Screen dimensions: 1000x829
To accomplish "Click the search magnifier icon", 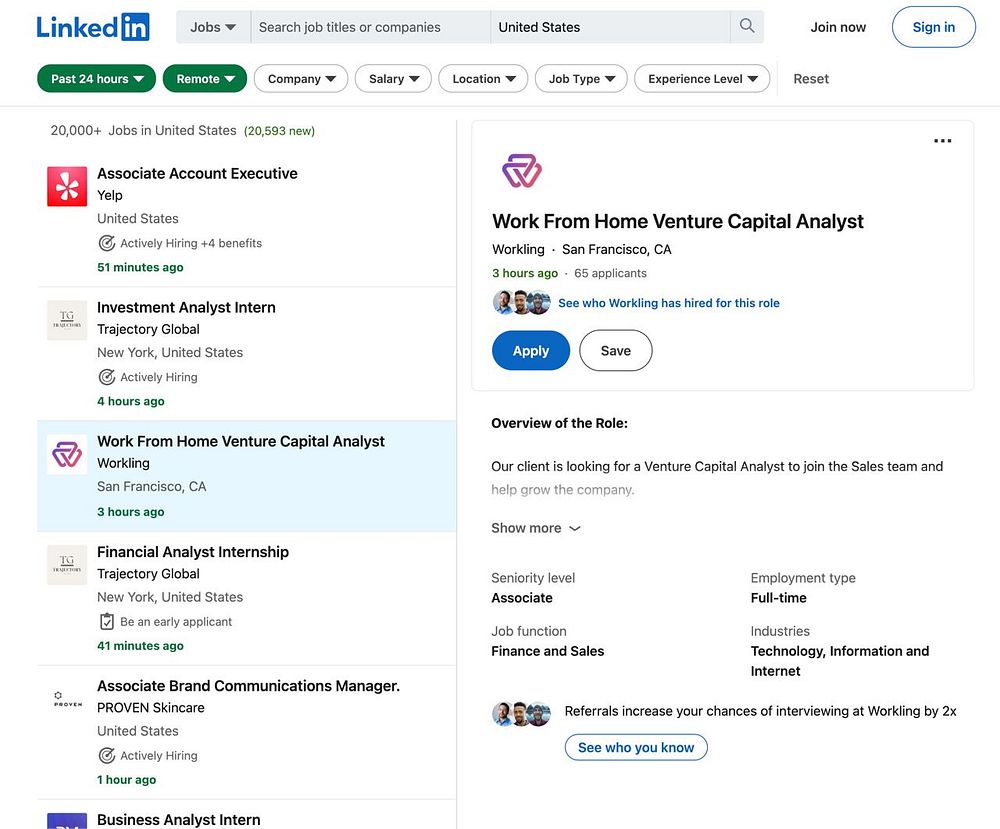I will pyautogui.click(x=747, y=27).
